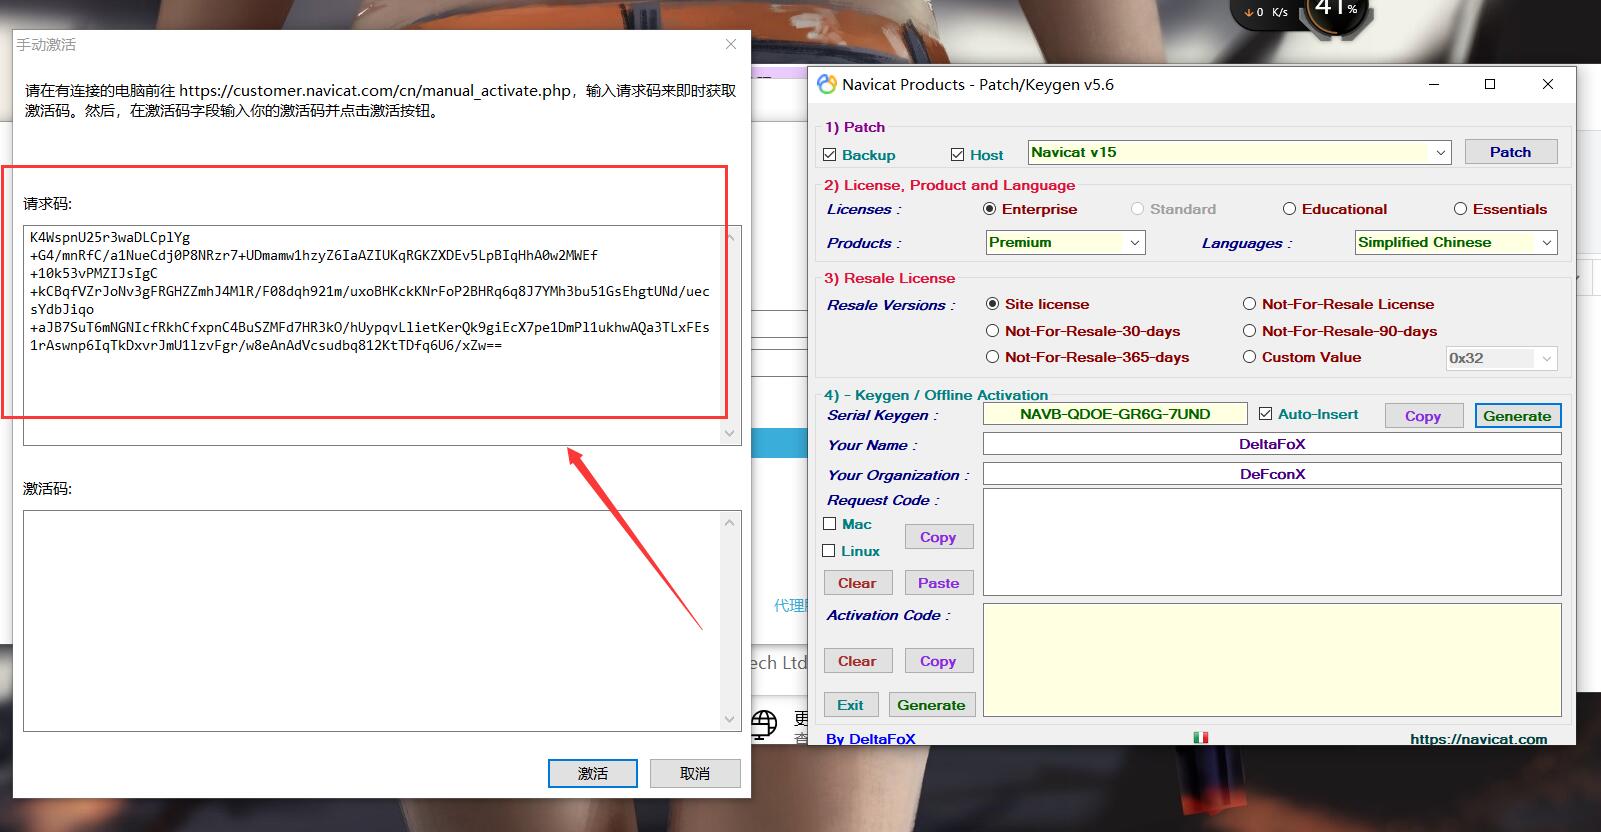Choose Not-For-Resale-365-days option

coord(992,357)
